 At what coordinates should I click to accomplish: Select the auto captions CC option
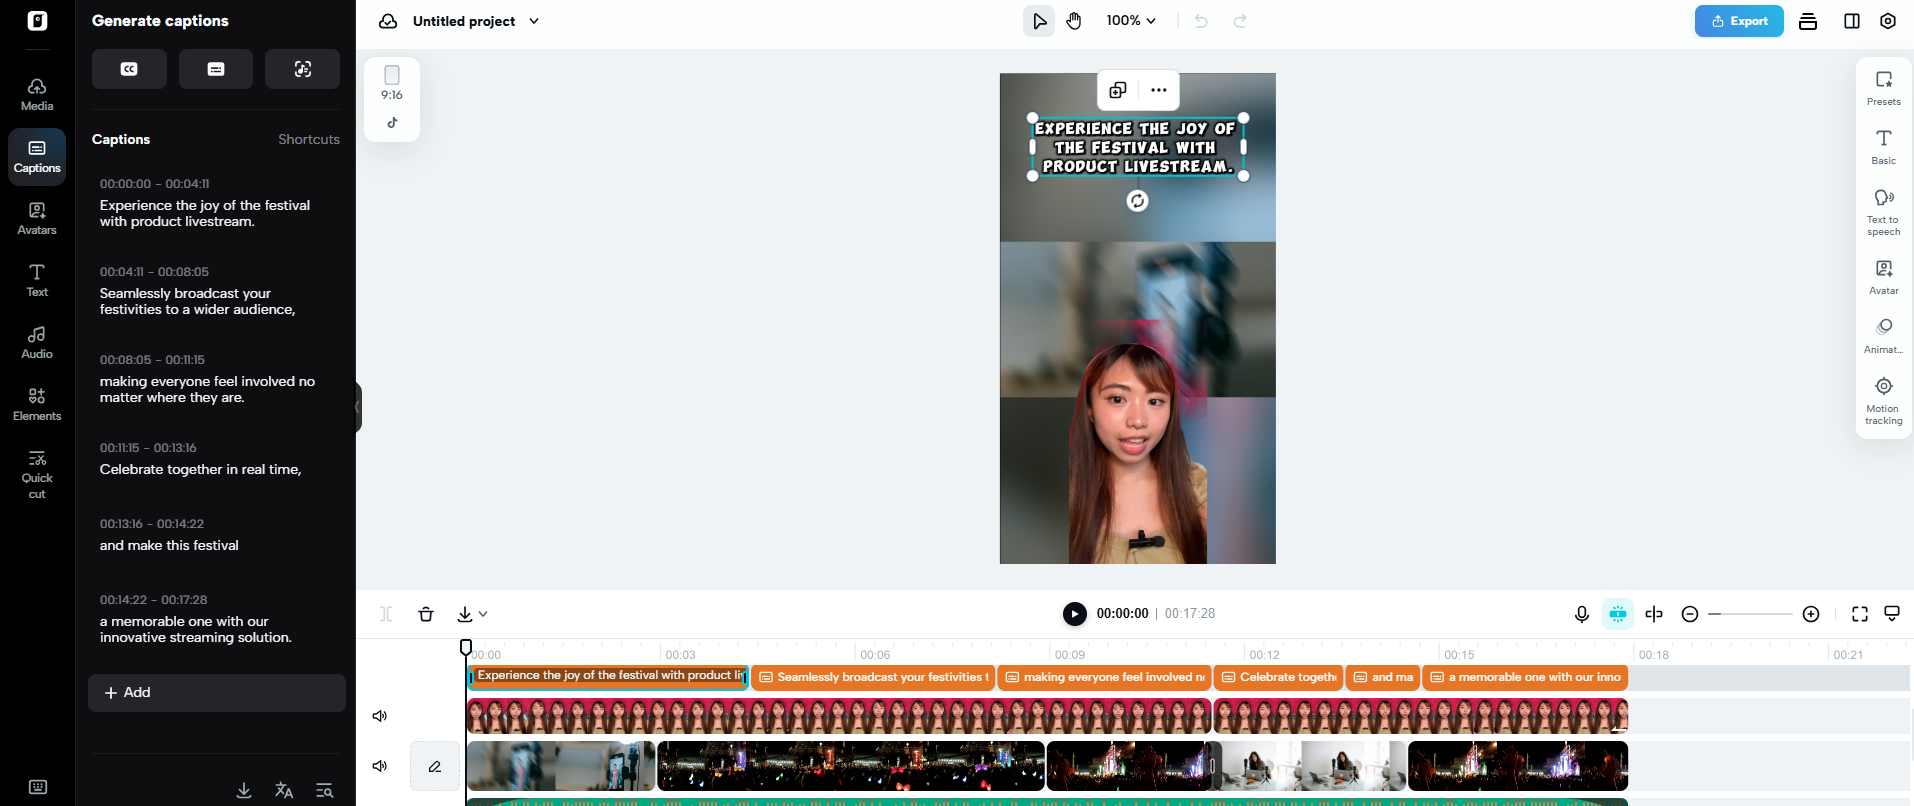pos(129,69)
